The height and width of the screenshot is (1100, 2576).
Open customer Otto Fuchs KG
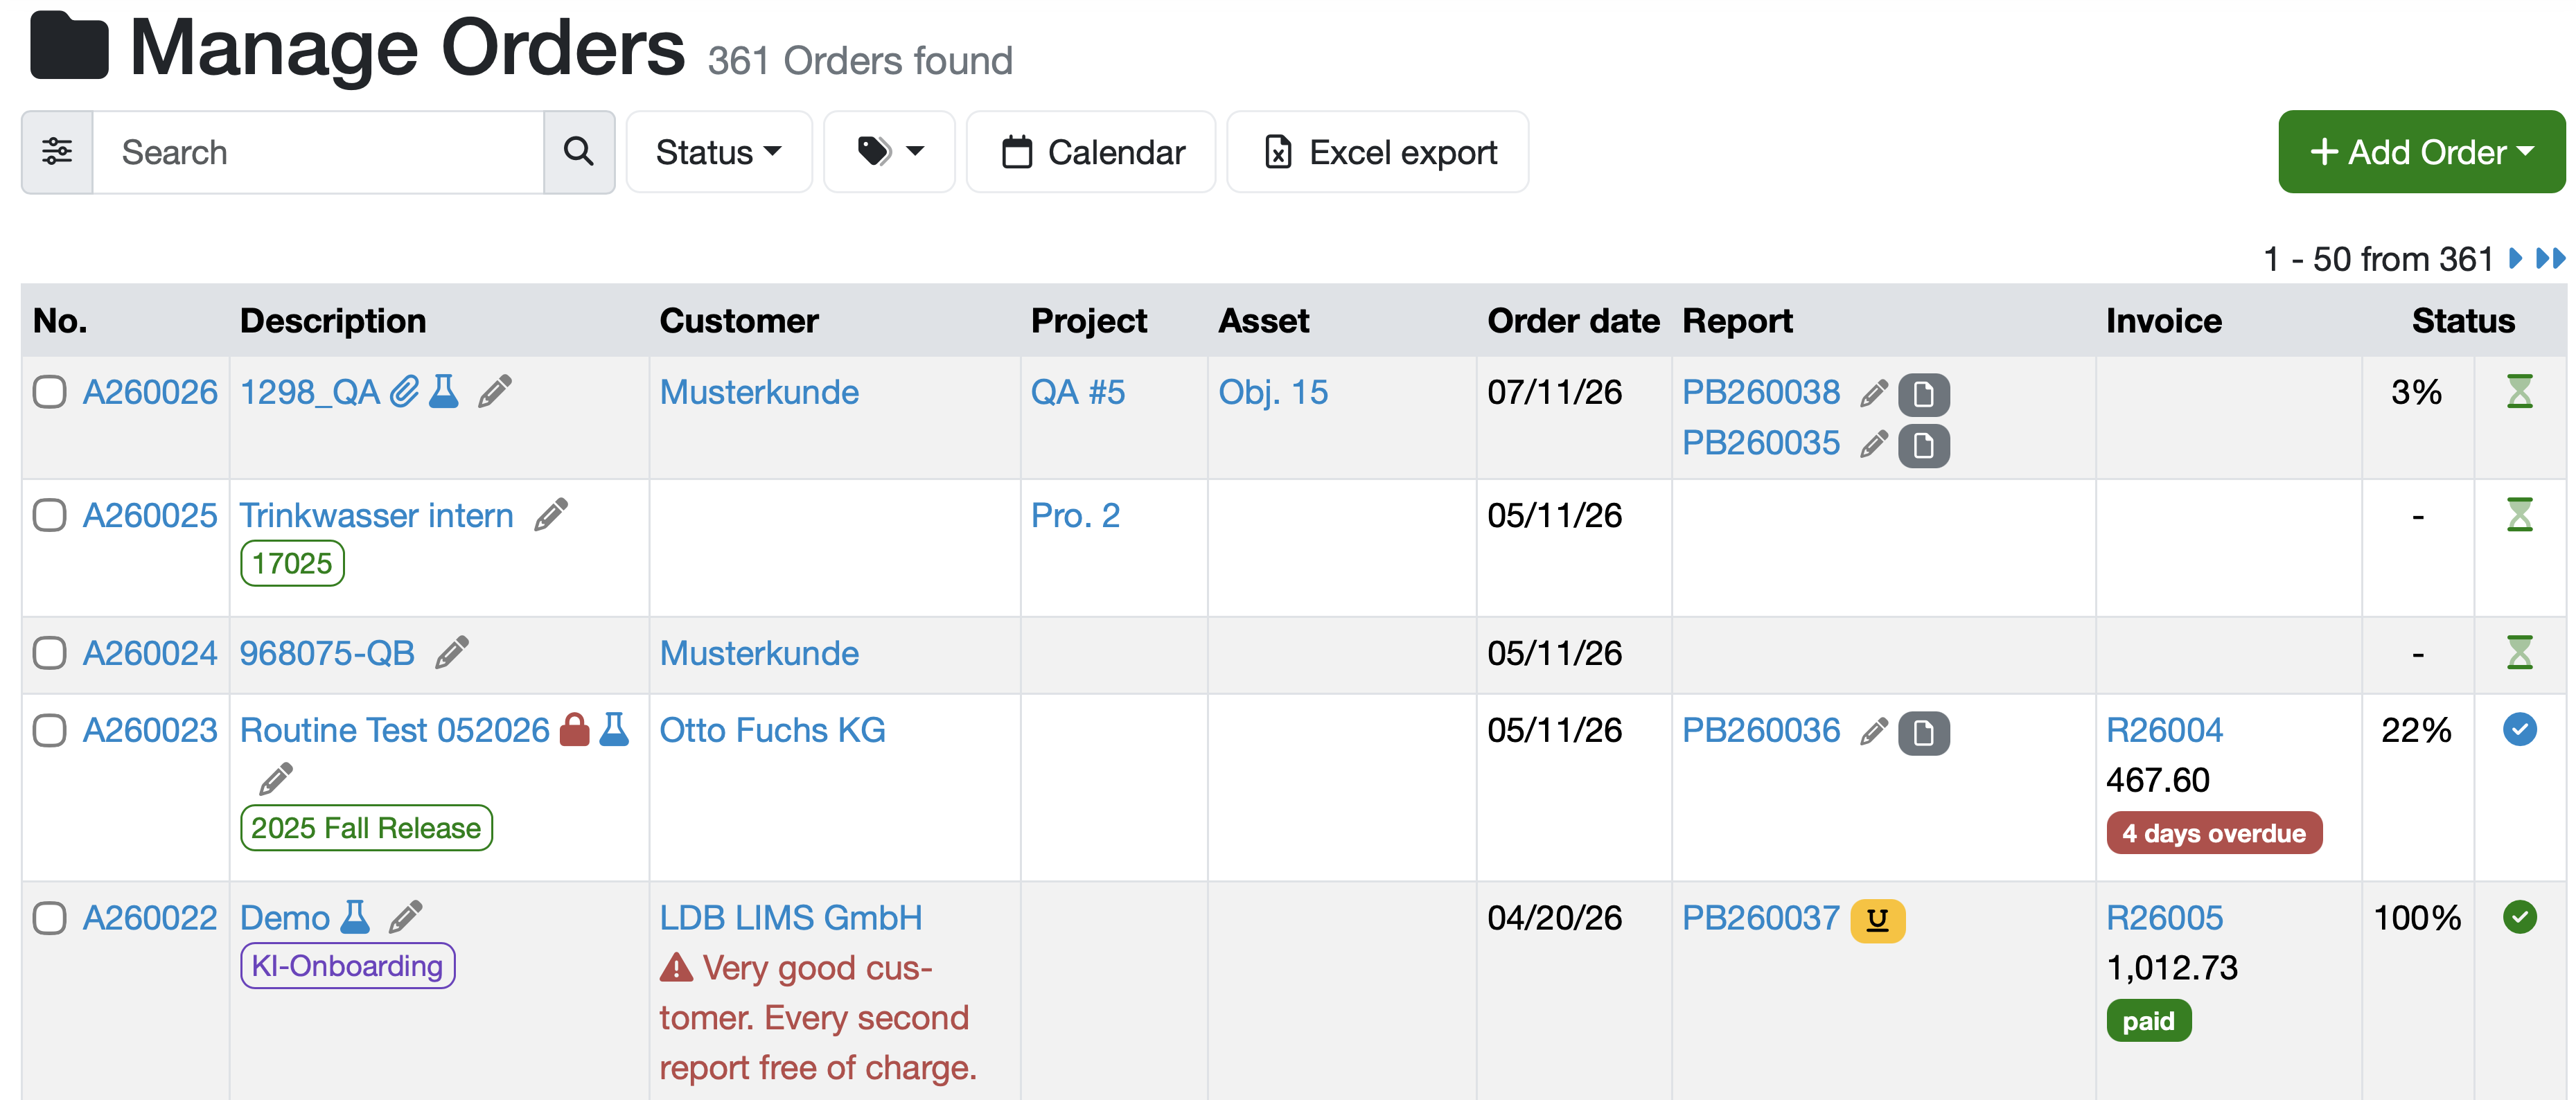click(x=772, y=730)
